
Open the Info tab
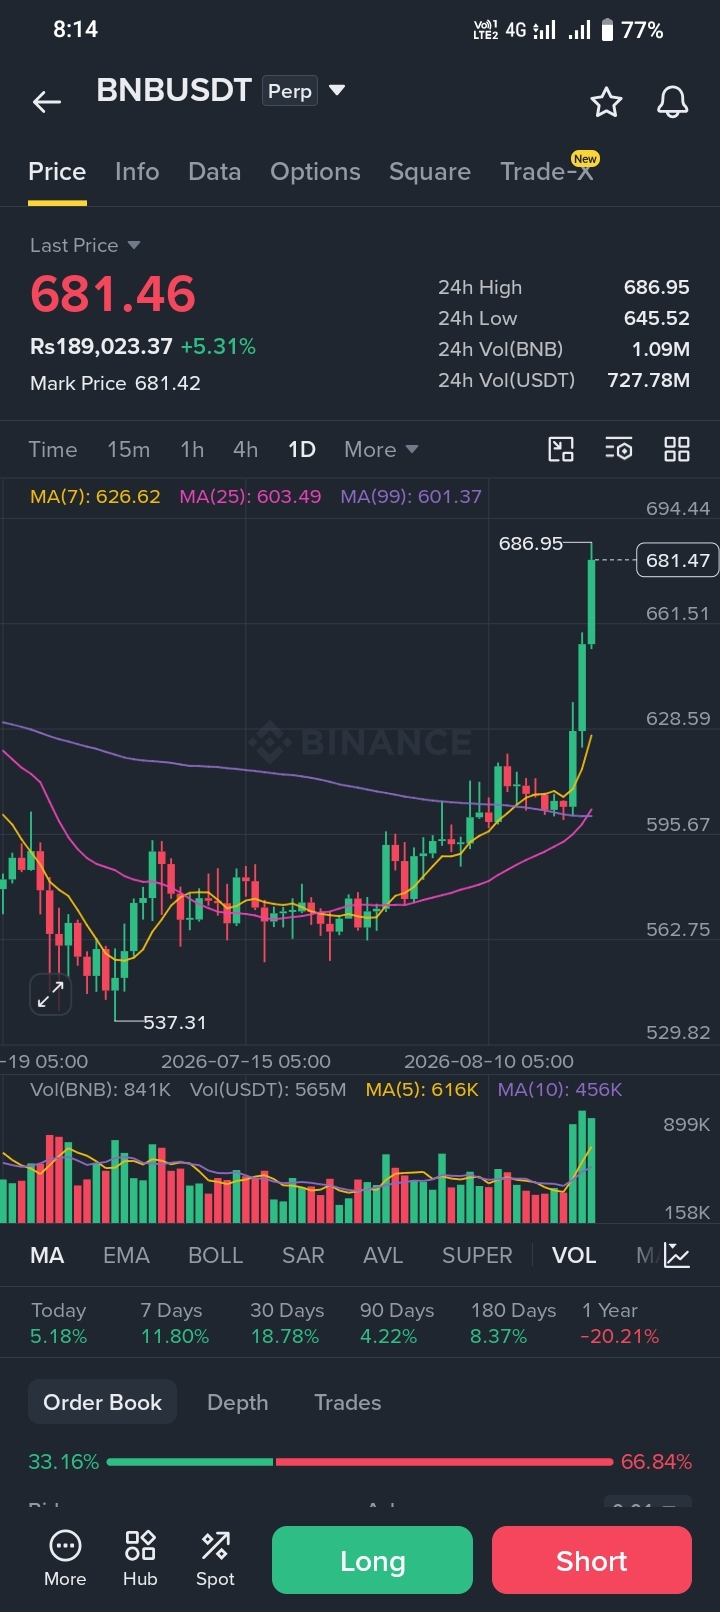coord(137,172)
